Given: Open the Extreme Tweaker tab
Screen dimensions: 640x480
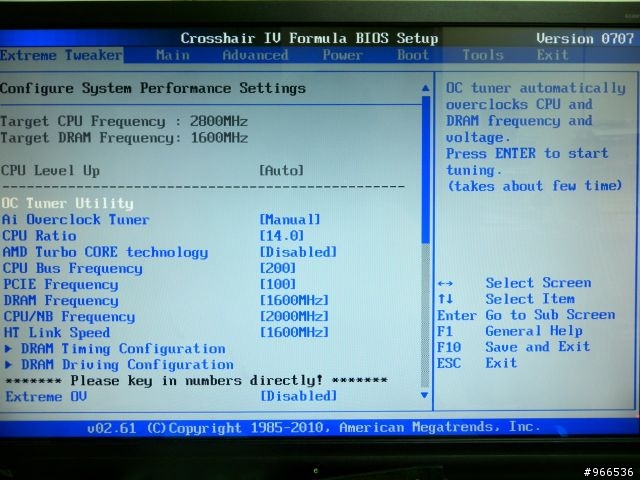Looking at the screenshot, I should 61,55.
